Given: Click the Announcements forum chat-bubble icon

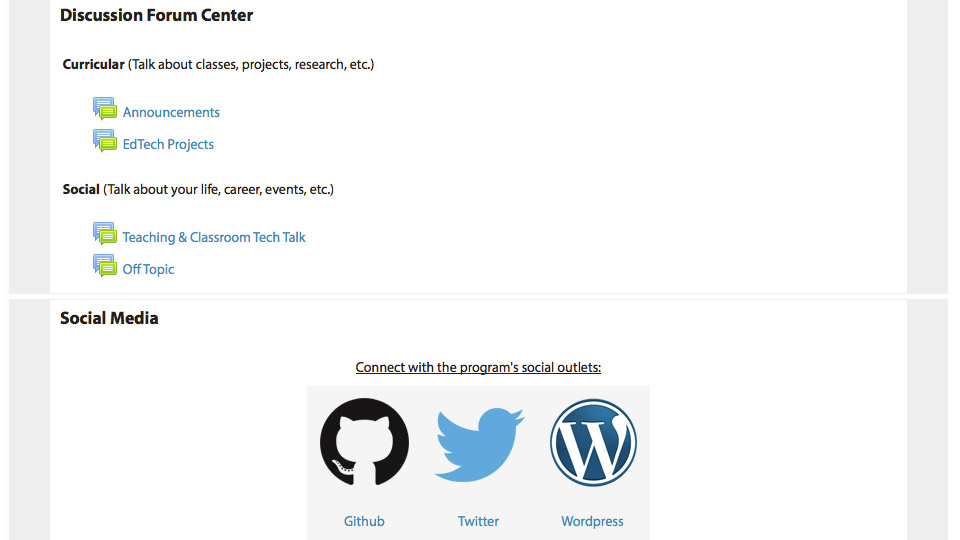Looking at the screenshot, I should click(x=105, y=108).
